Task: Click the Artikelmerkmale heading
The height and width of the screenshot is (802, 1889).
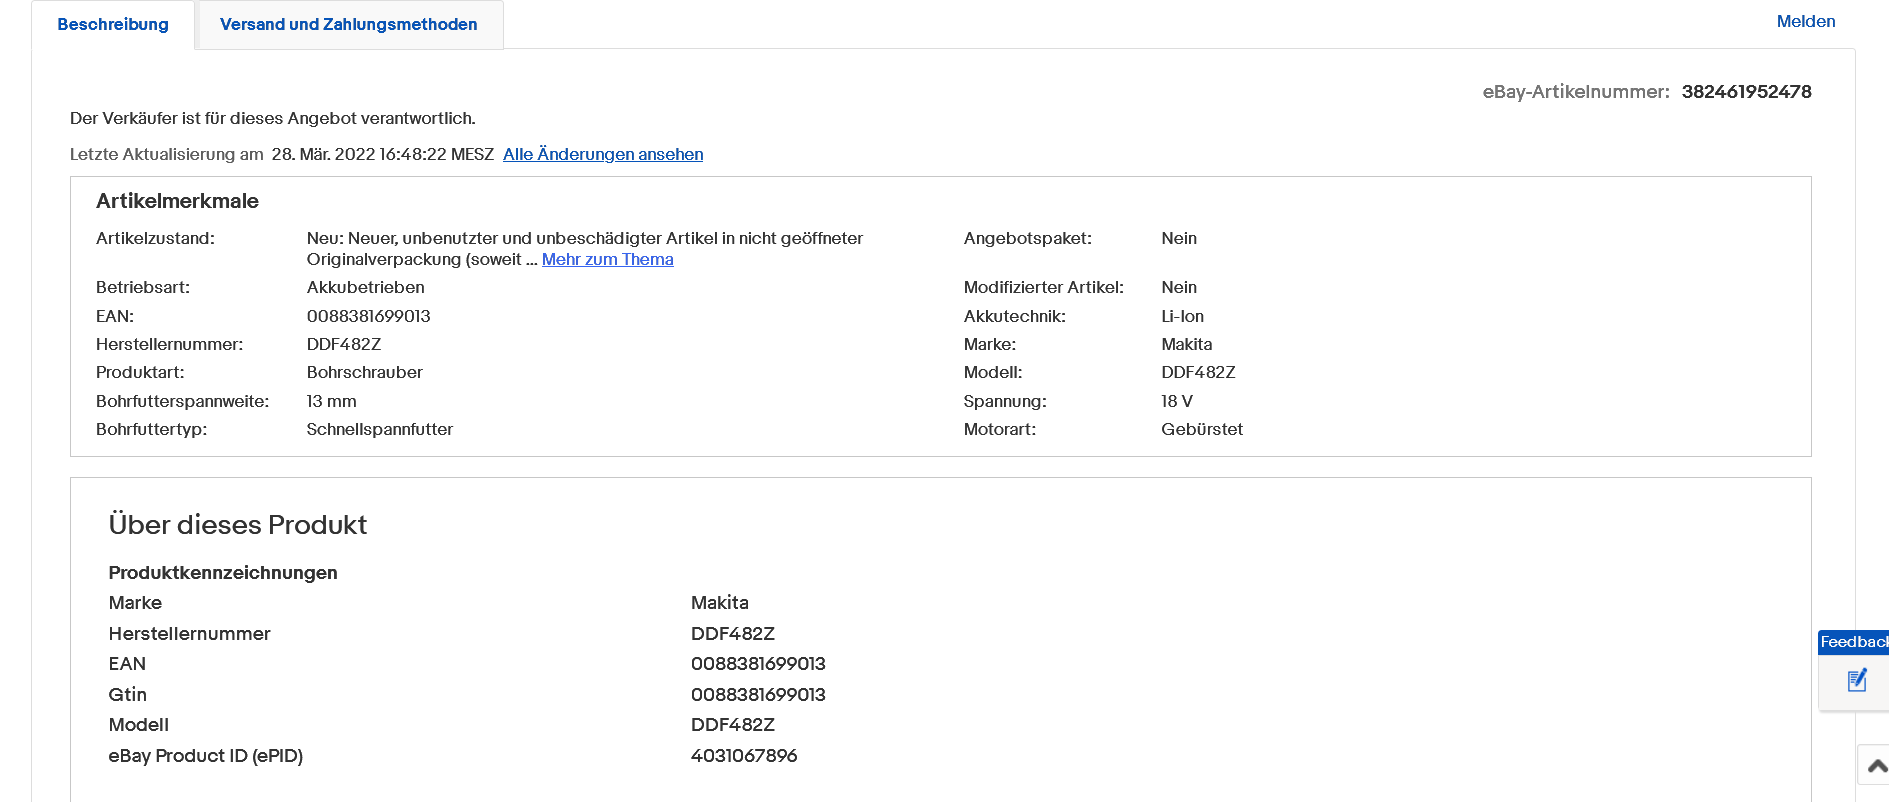Action: pyautogui.click(x=177, y=201)
